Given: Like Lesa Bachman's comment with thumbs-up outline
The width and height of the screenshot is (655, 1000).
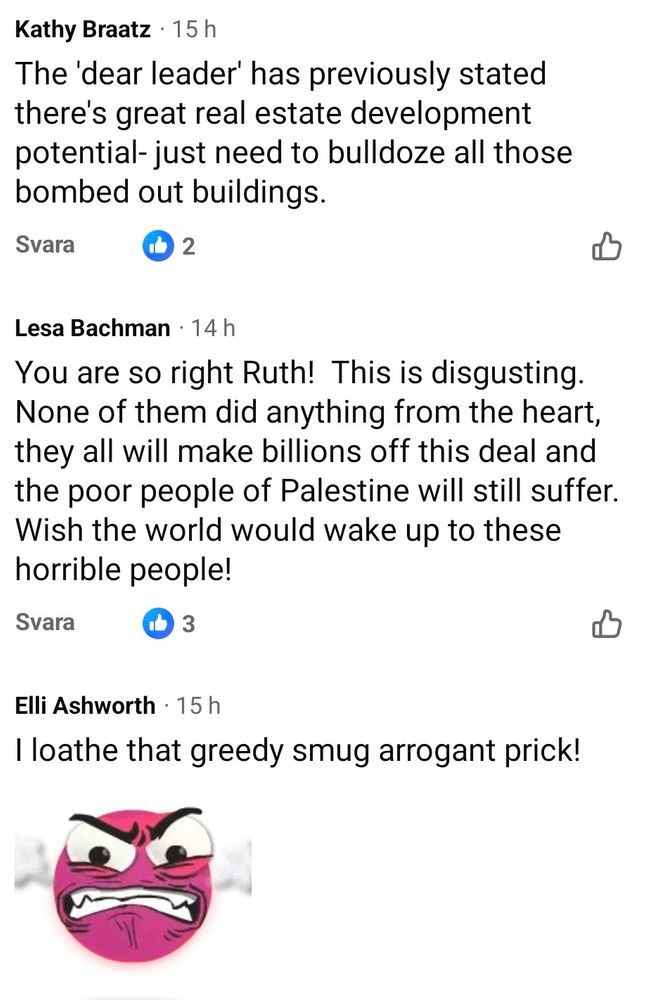Looking at the screenshot, I should [x=607, y=624].
